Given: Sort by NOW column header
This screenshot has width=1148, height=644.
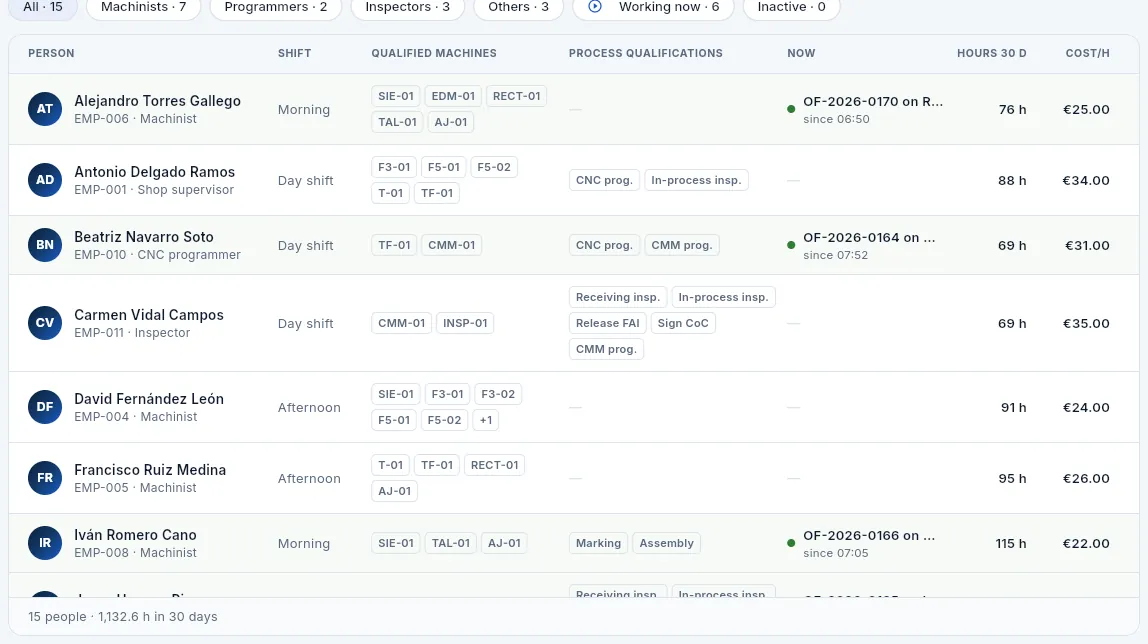Looking at the screenshot, I should pyautogui.click(x=801, y=53).
